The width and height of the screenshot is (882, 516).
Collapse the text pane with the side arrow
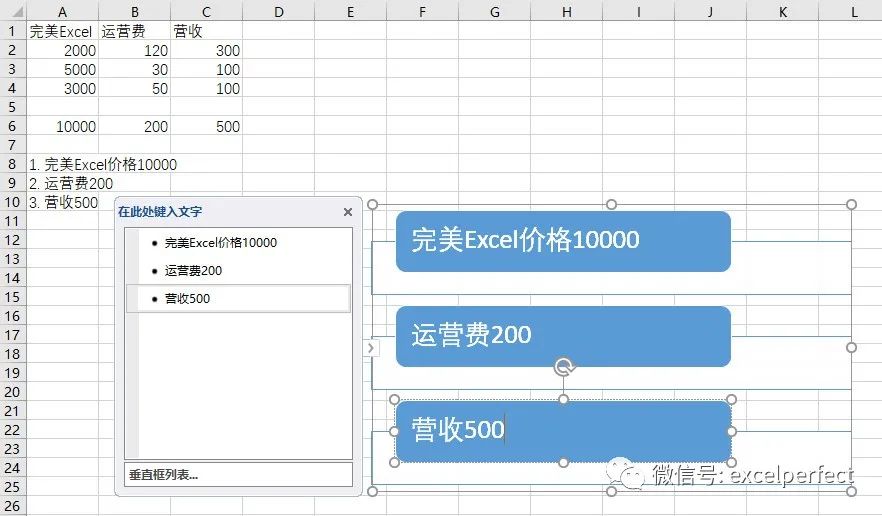(x=371, y=348)
